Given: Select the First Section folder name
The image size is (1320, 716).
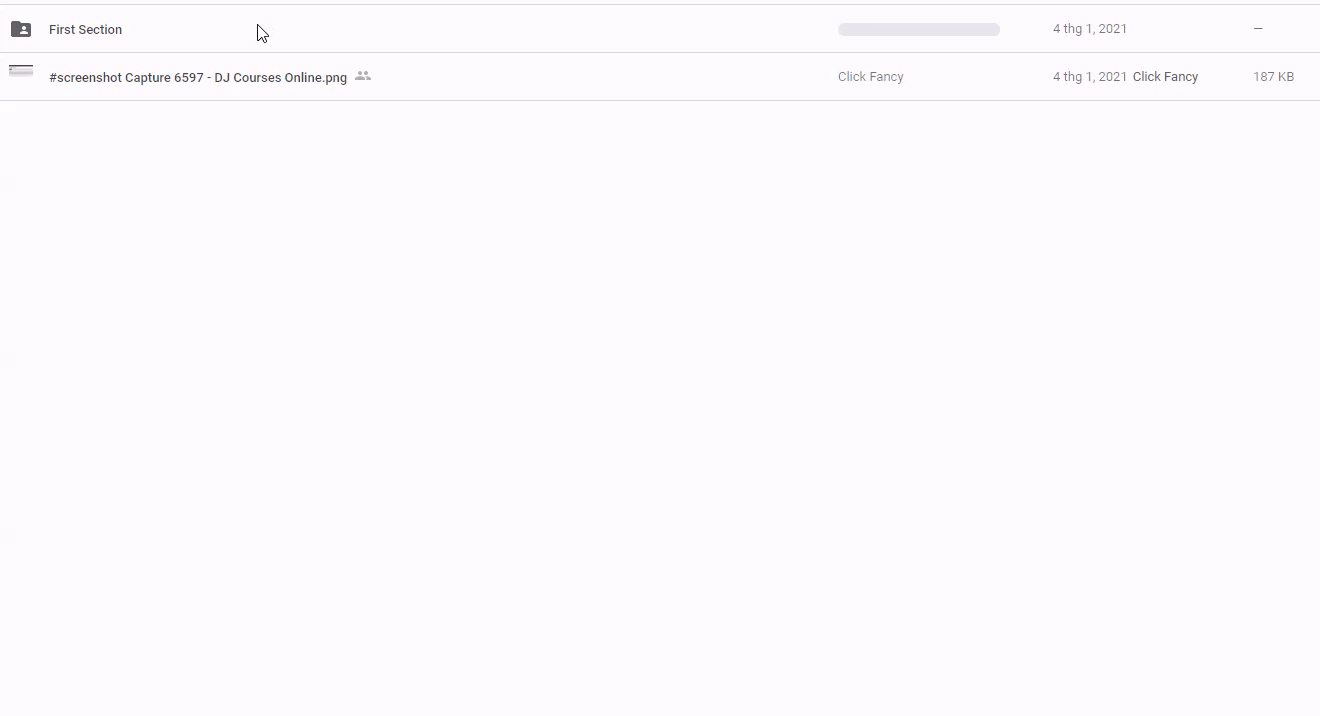Looking at the screenshot, I should tap(85, 30).
